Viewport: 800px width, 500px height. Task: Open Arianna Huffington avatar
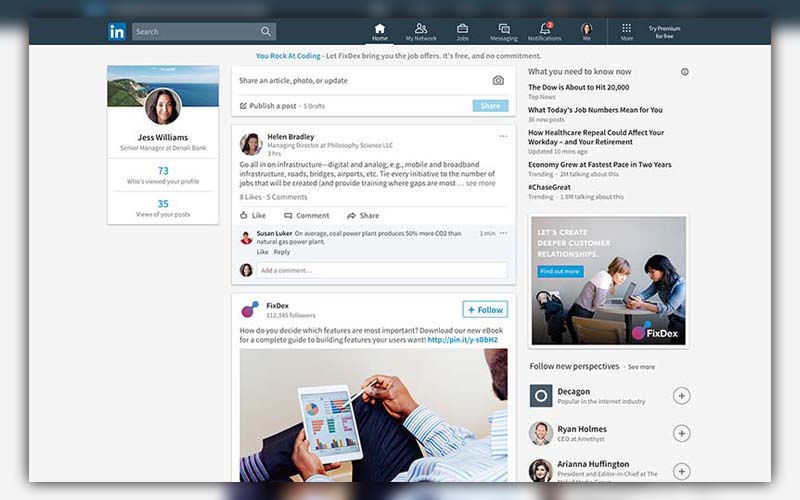(541, 470)
